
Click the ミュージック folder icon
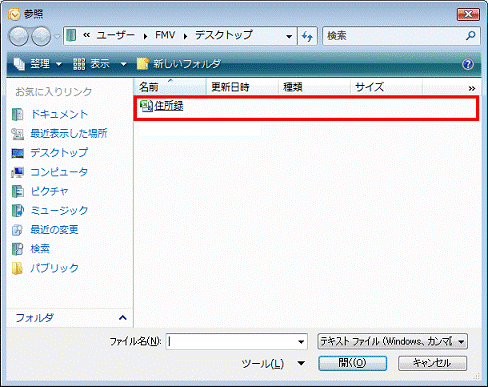tap(17, 211)
